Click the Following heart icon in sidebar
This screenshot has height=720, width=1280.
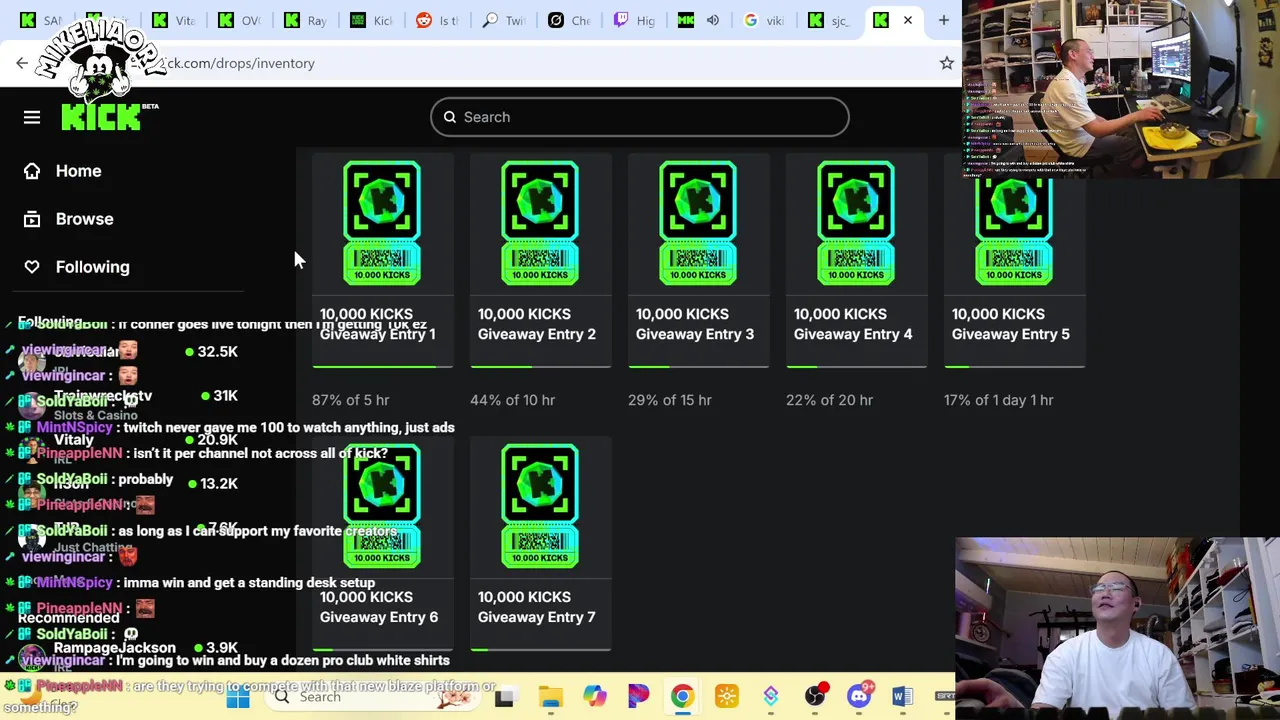tap(32, 267)
